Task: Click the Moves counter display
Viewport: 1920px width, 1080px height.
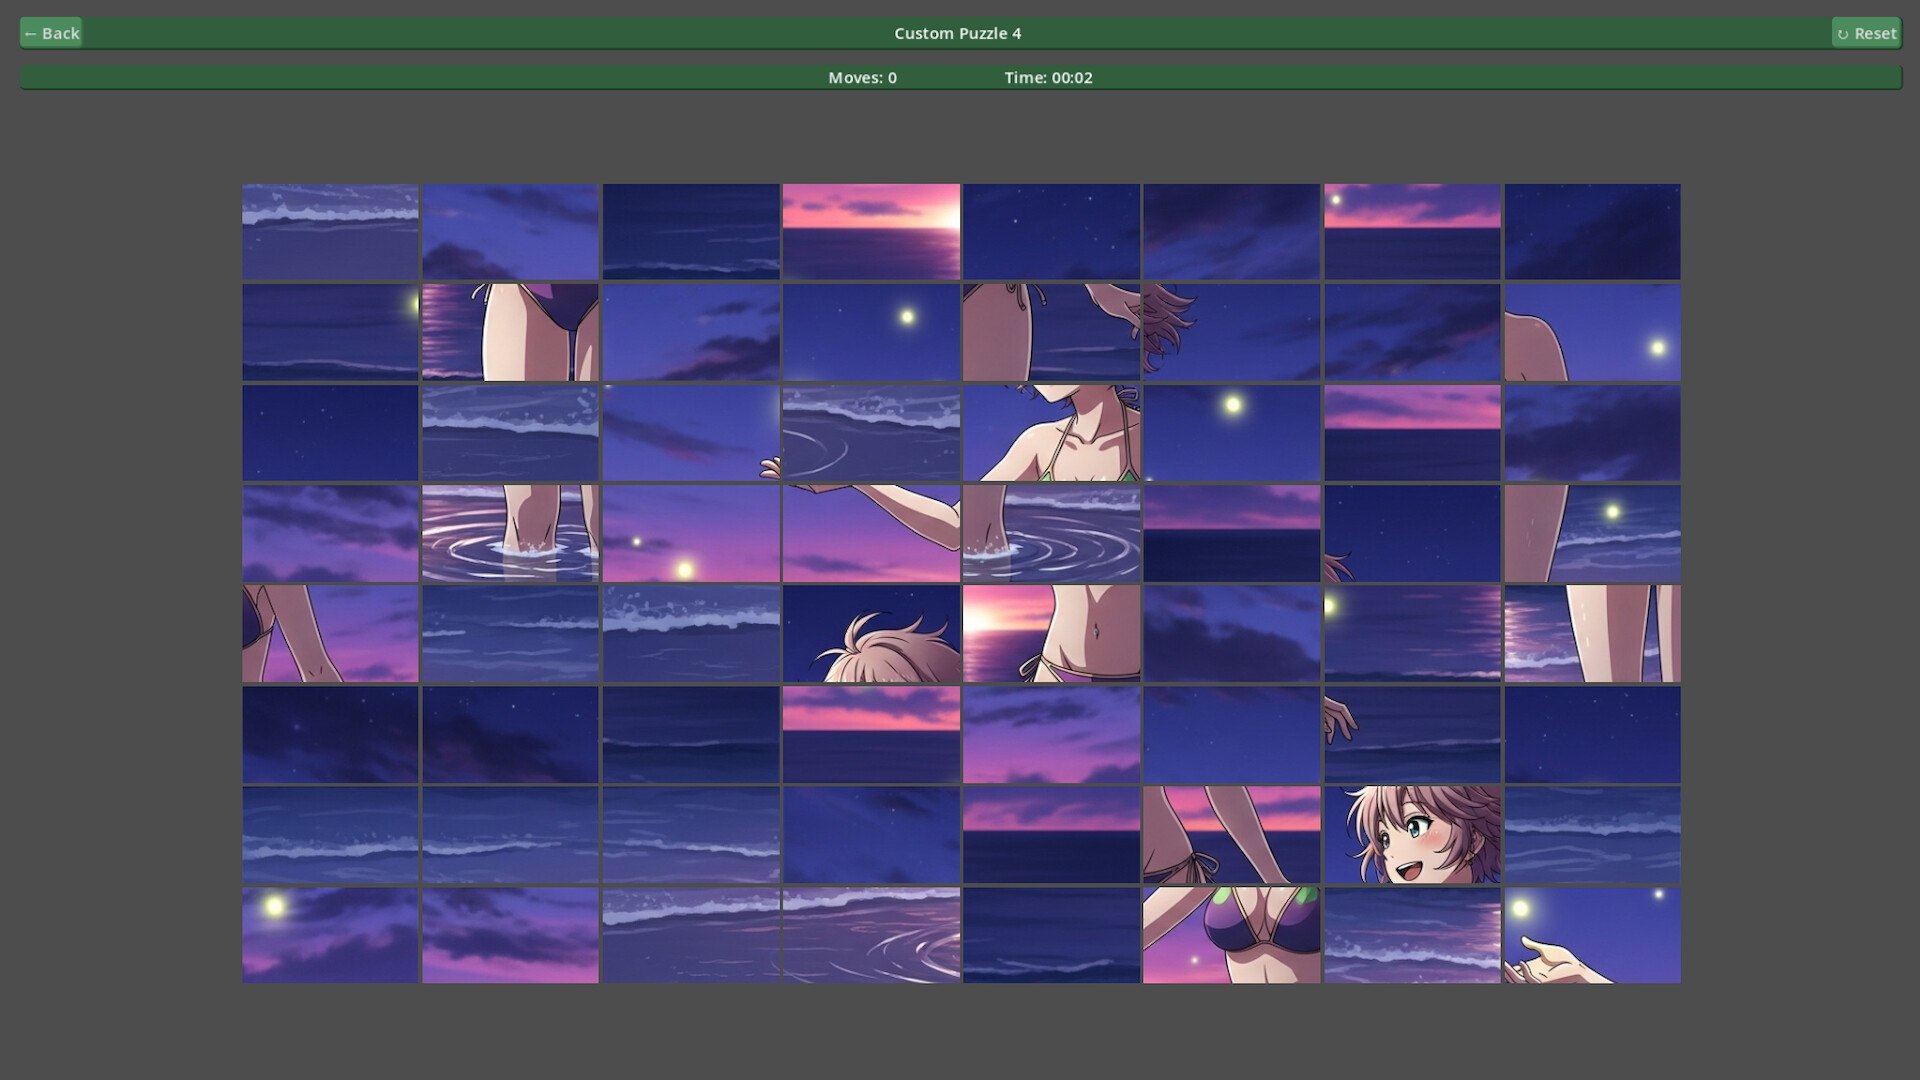Action: 861,77
